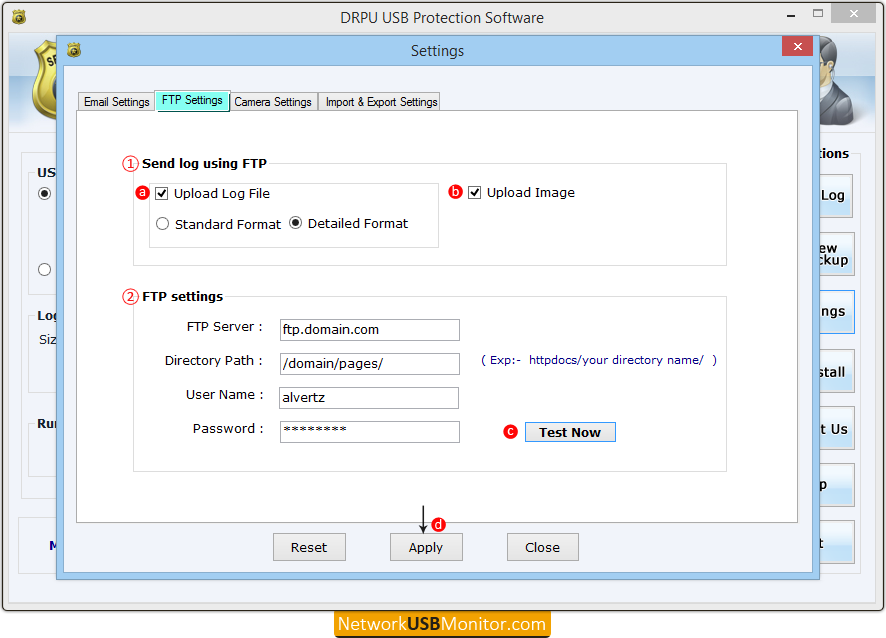
Task: Click the 'Send log using FTP' heading
Action: pyautogui.click(x=204, y=164)
